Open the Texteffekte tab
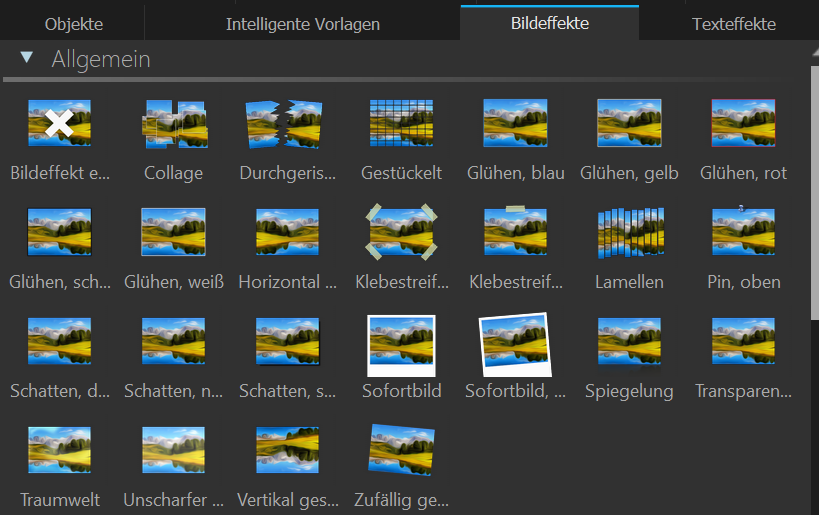The height and width of the screenshot is (515, 819). point(733,23)
